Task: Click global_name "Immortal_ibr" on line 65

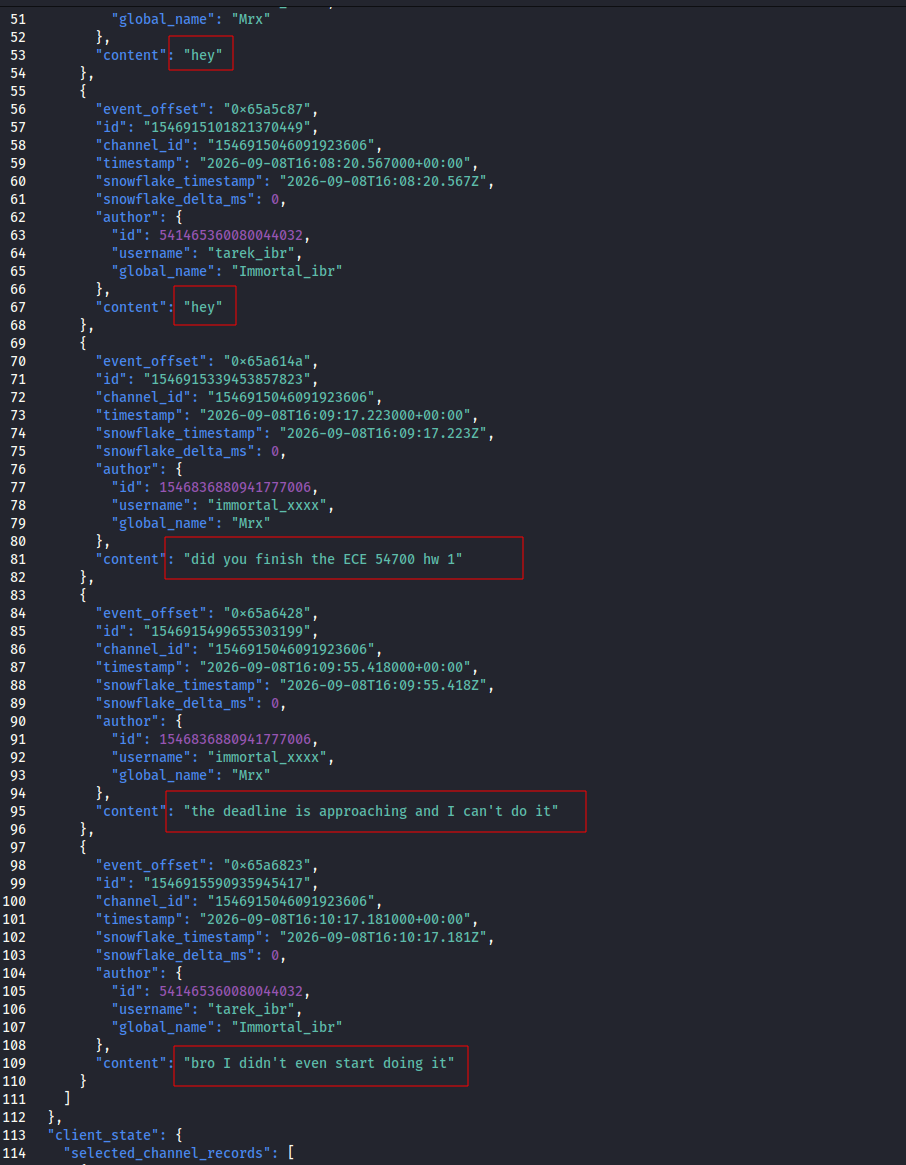Action: click(x=287, y=271)
